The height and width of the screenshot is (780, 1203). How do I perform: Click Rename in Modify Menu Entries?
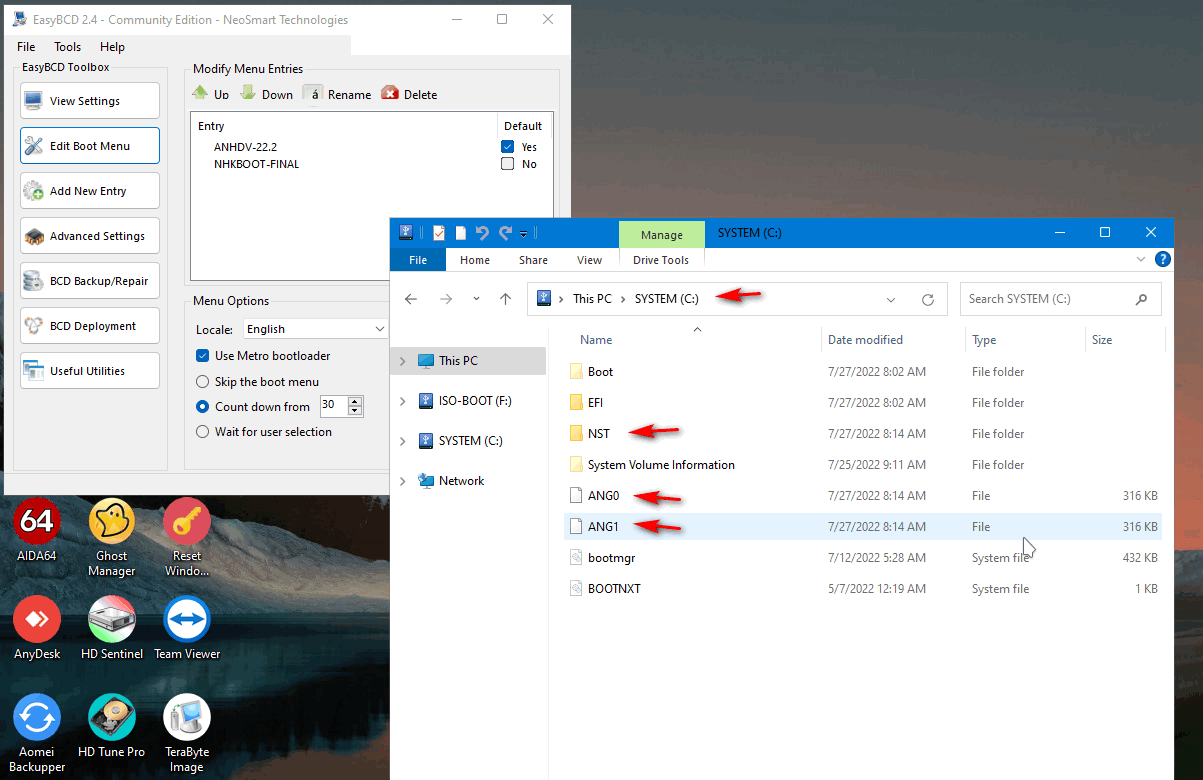coord(338,94)
